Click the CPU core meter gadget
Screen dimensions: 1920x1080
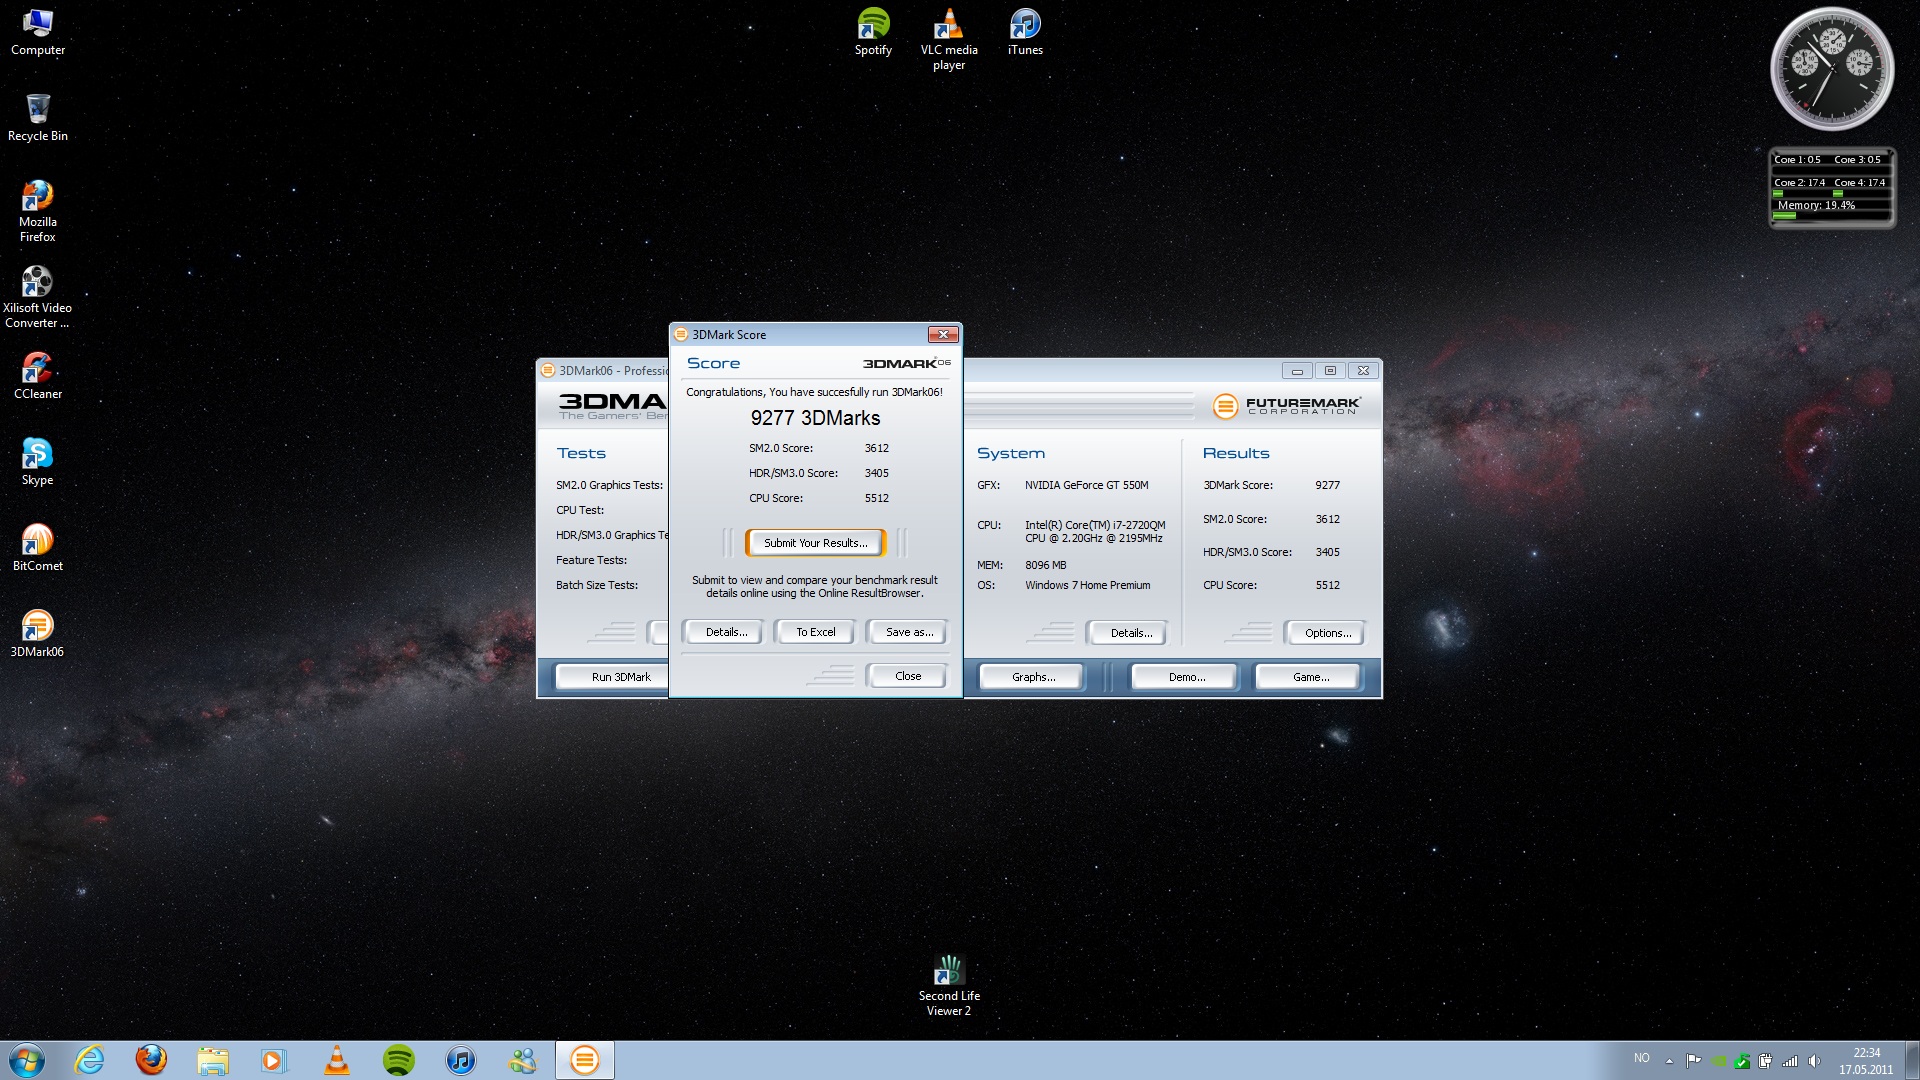pos(1832,188)
